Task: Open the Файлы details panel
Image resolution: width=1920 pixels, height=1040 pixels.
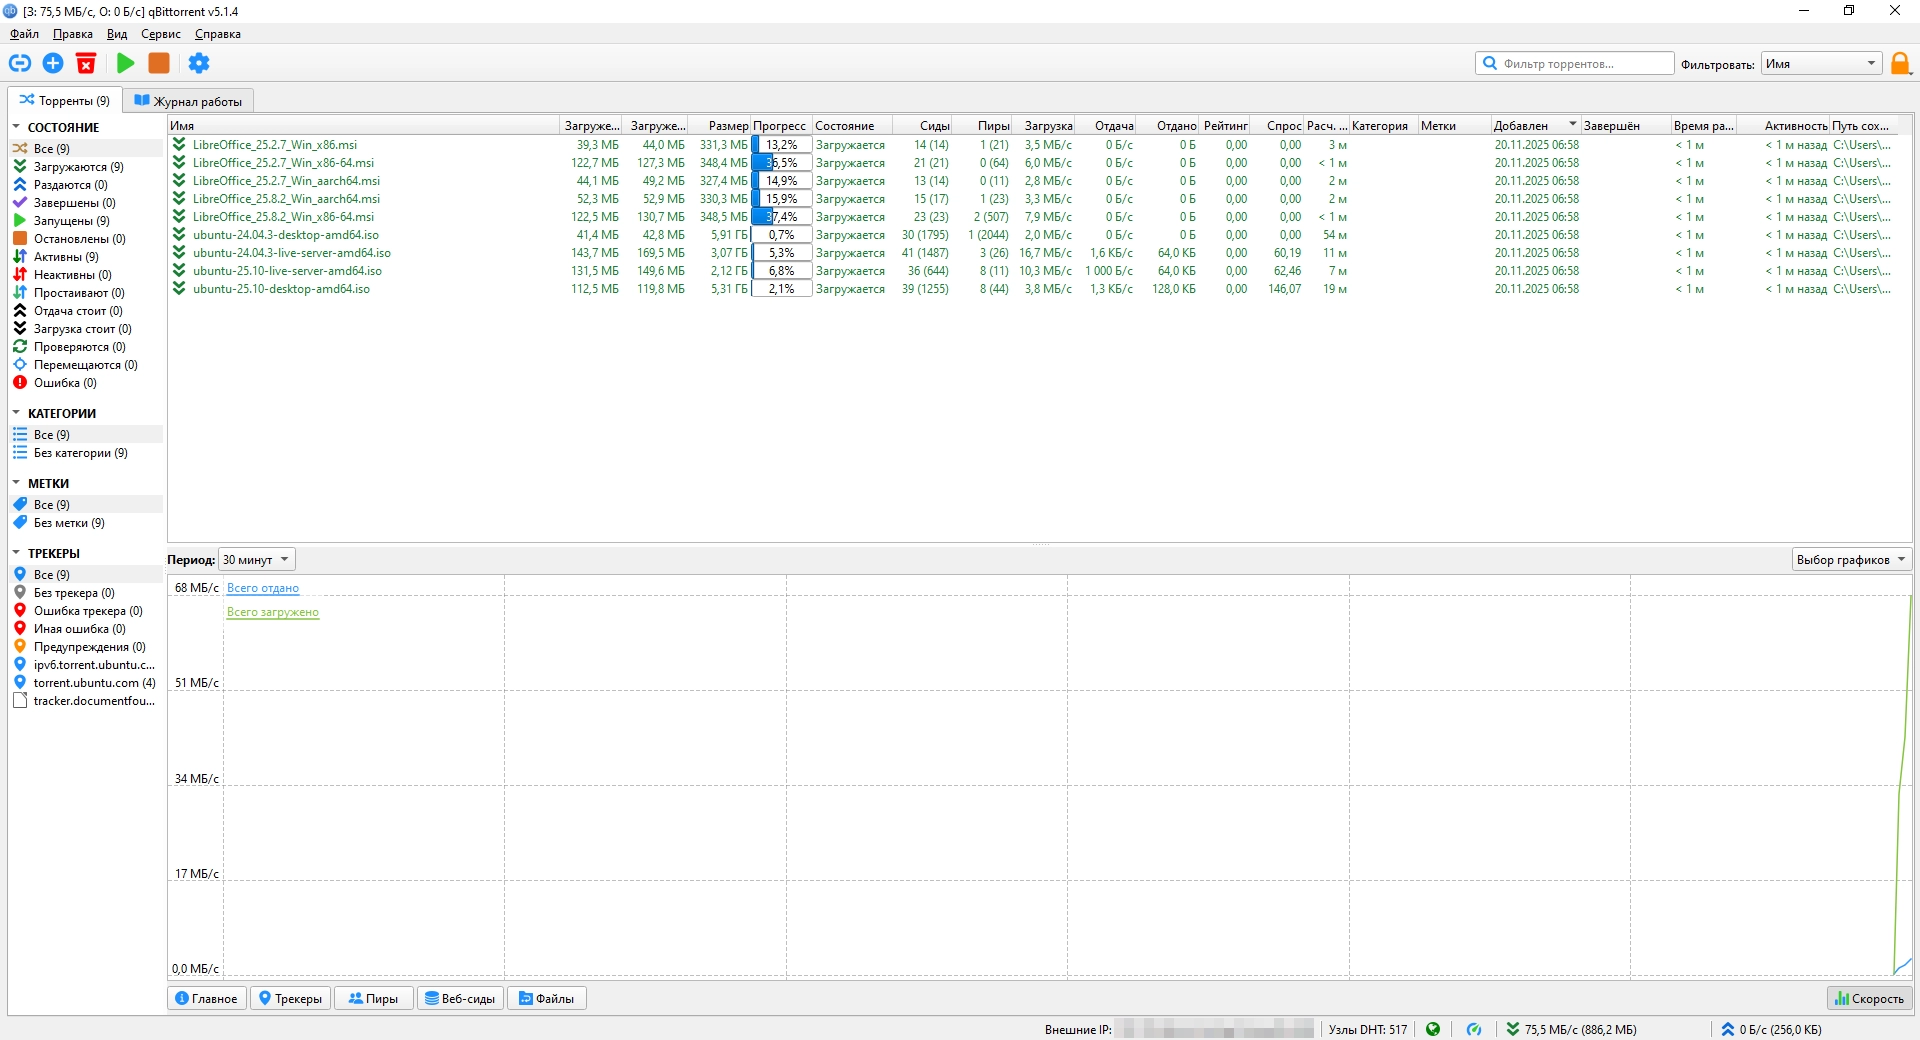Action: click(546, 998)
